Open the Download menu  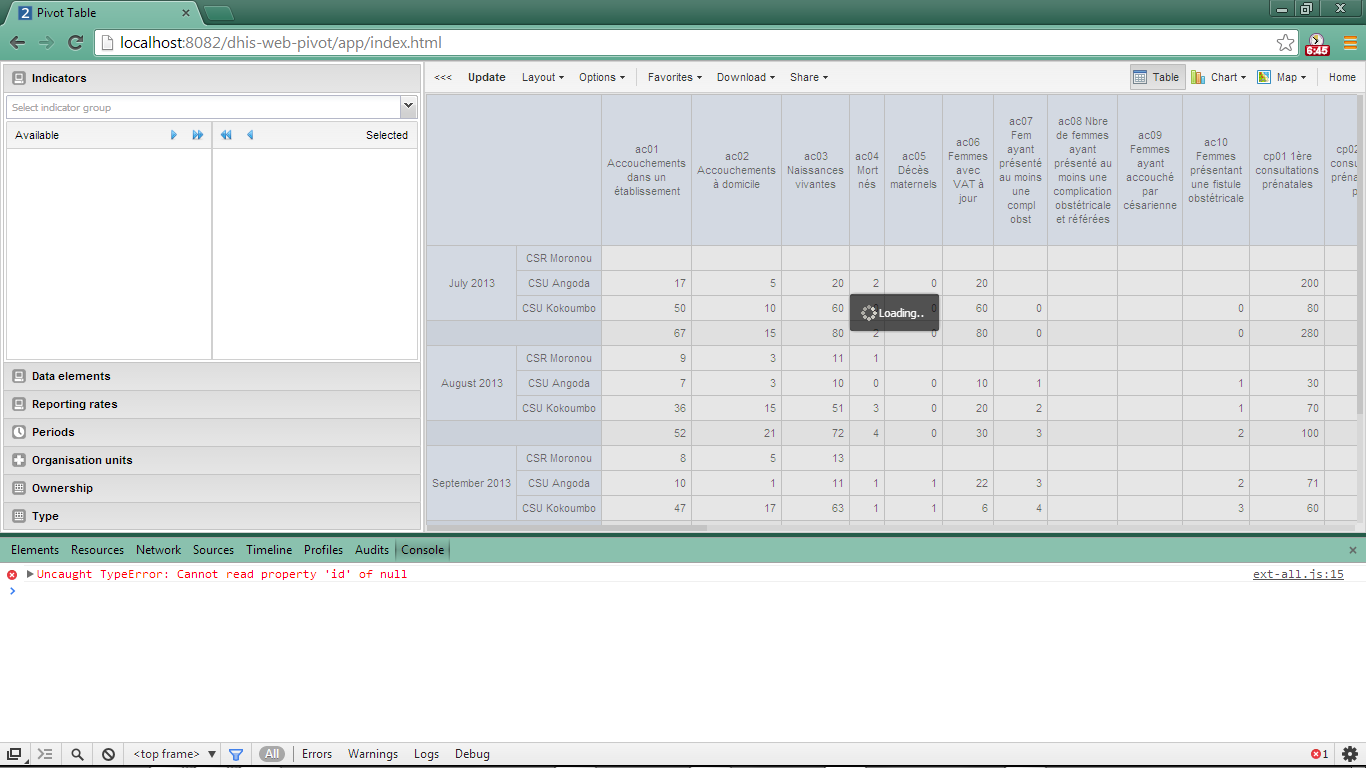745,77
